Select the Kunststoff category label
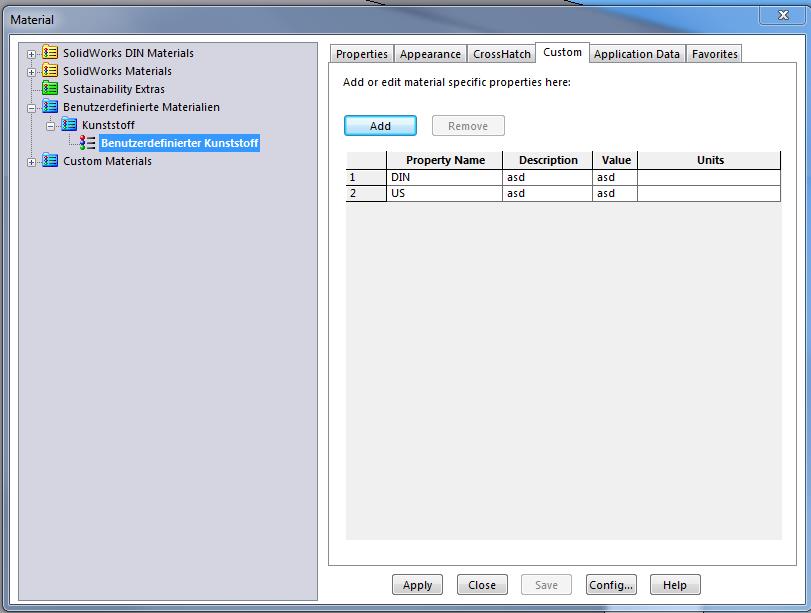Screen dimensions: 811x613 click(108, 125)
